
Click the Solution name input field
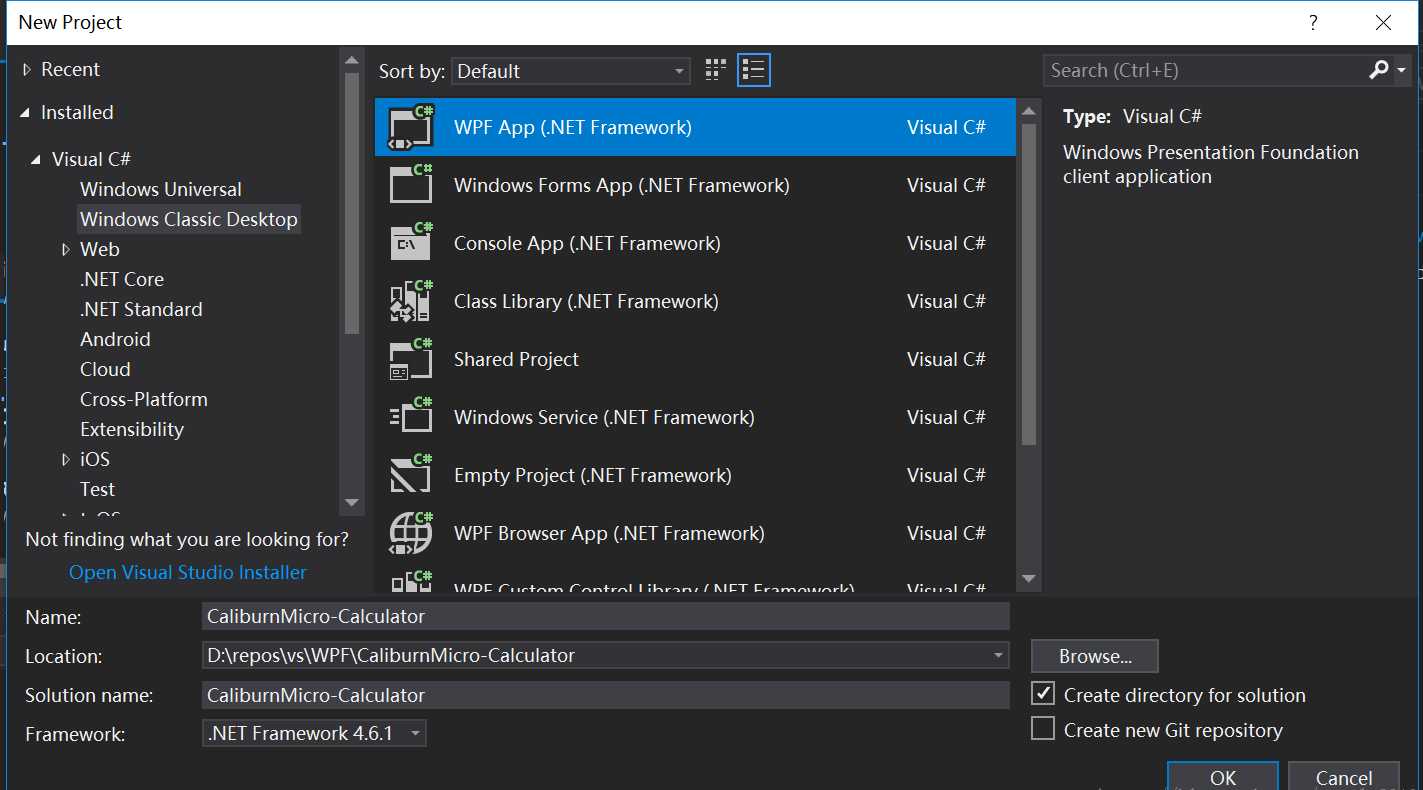point(605,695)
